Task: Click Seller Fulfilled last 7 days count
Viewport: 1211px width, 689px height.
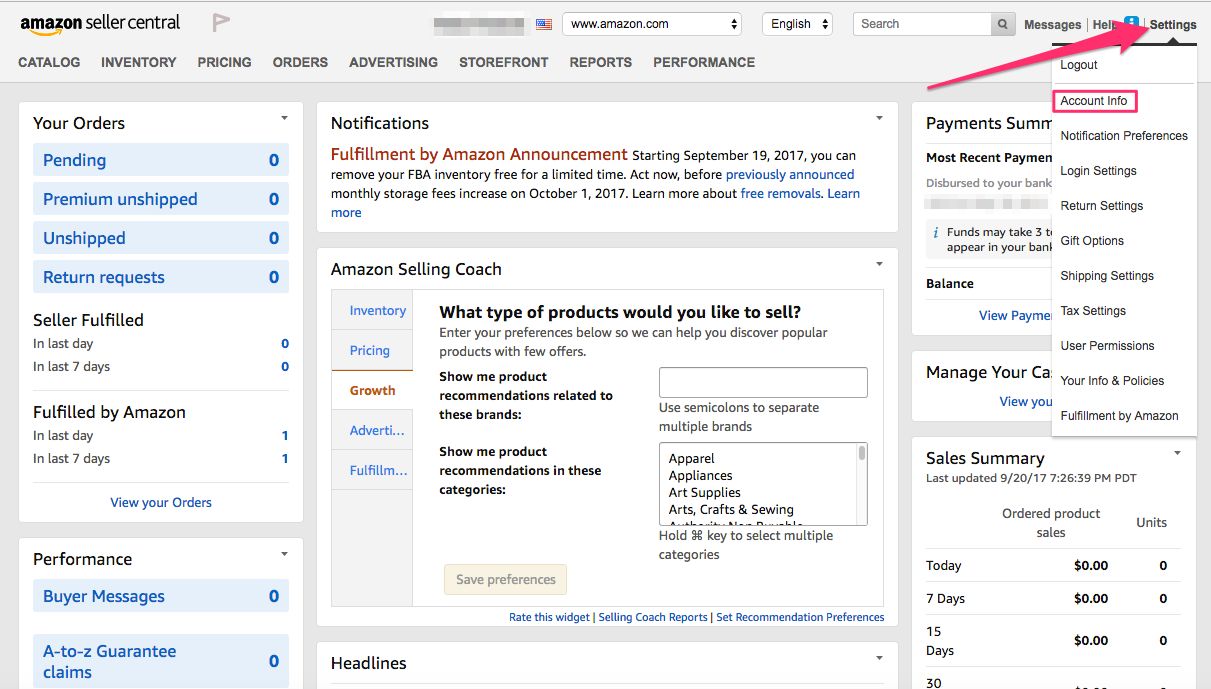Action: (285, 367)
